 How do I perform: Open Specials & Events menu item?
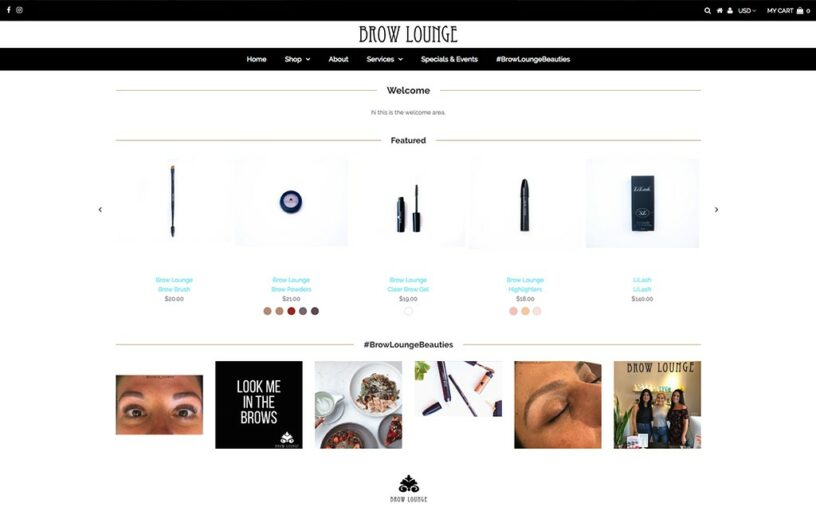449,59
